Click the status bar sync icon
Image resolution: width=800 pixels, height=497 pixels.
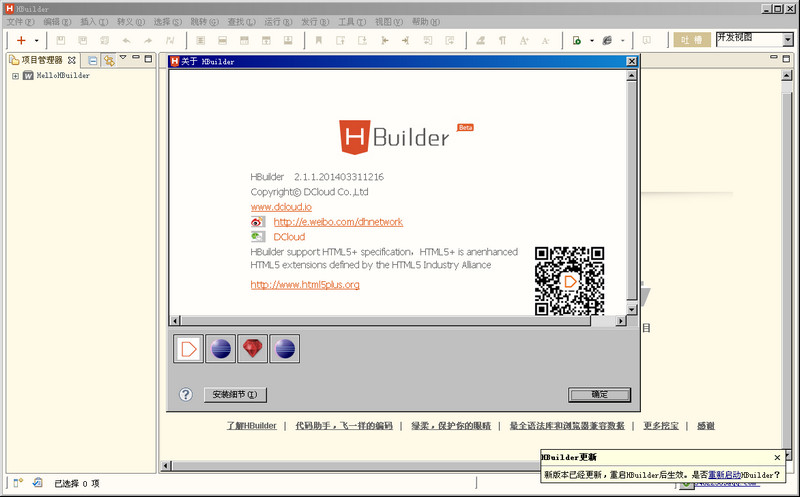(37, 482)
